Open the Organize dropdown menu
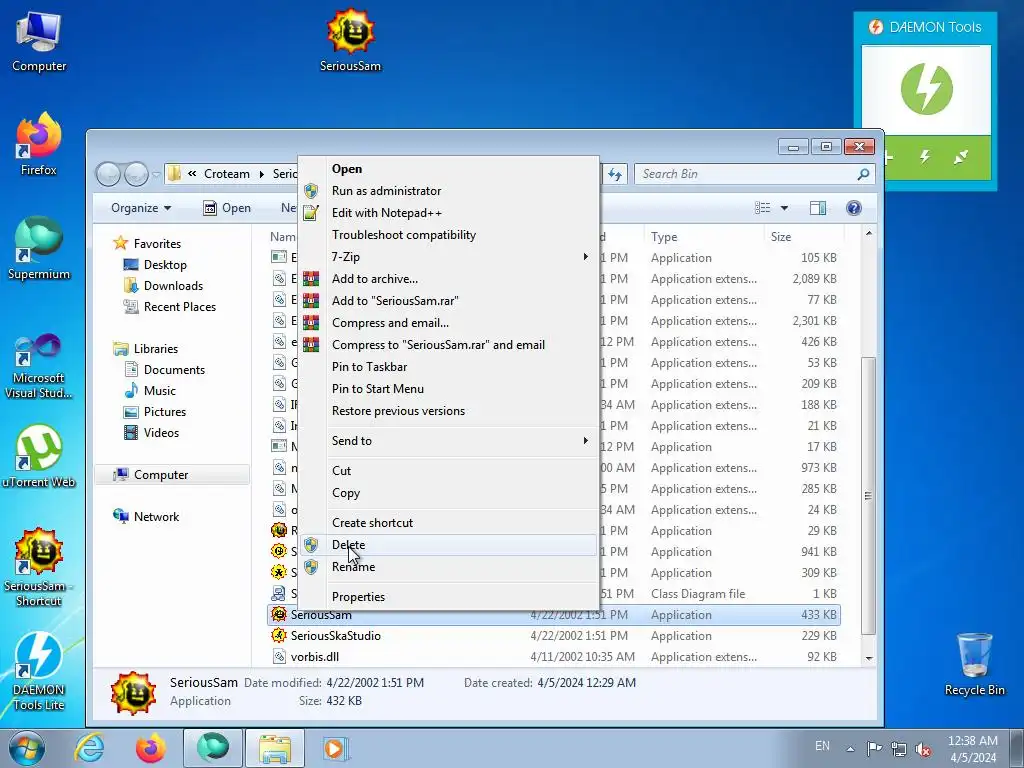 141,208
